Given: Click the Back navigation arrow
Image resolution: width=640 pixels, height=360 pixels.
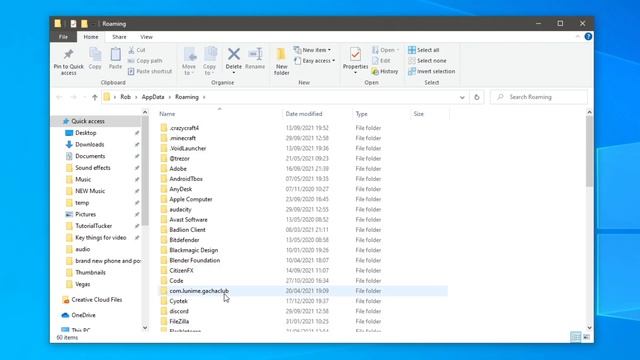Looking at the screenshot, I should point(59,97).
